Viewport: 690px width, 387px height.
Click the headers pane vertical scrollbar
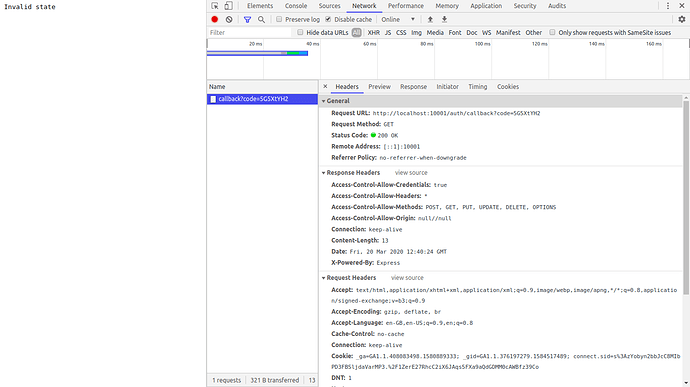[x=686, y=198]
